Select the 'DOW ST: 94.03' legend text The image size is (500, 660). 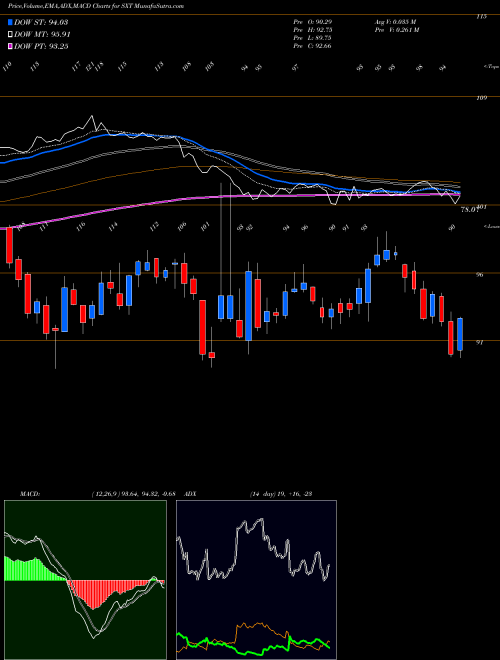41,23
